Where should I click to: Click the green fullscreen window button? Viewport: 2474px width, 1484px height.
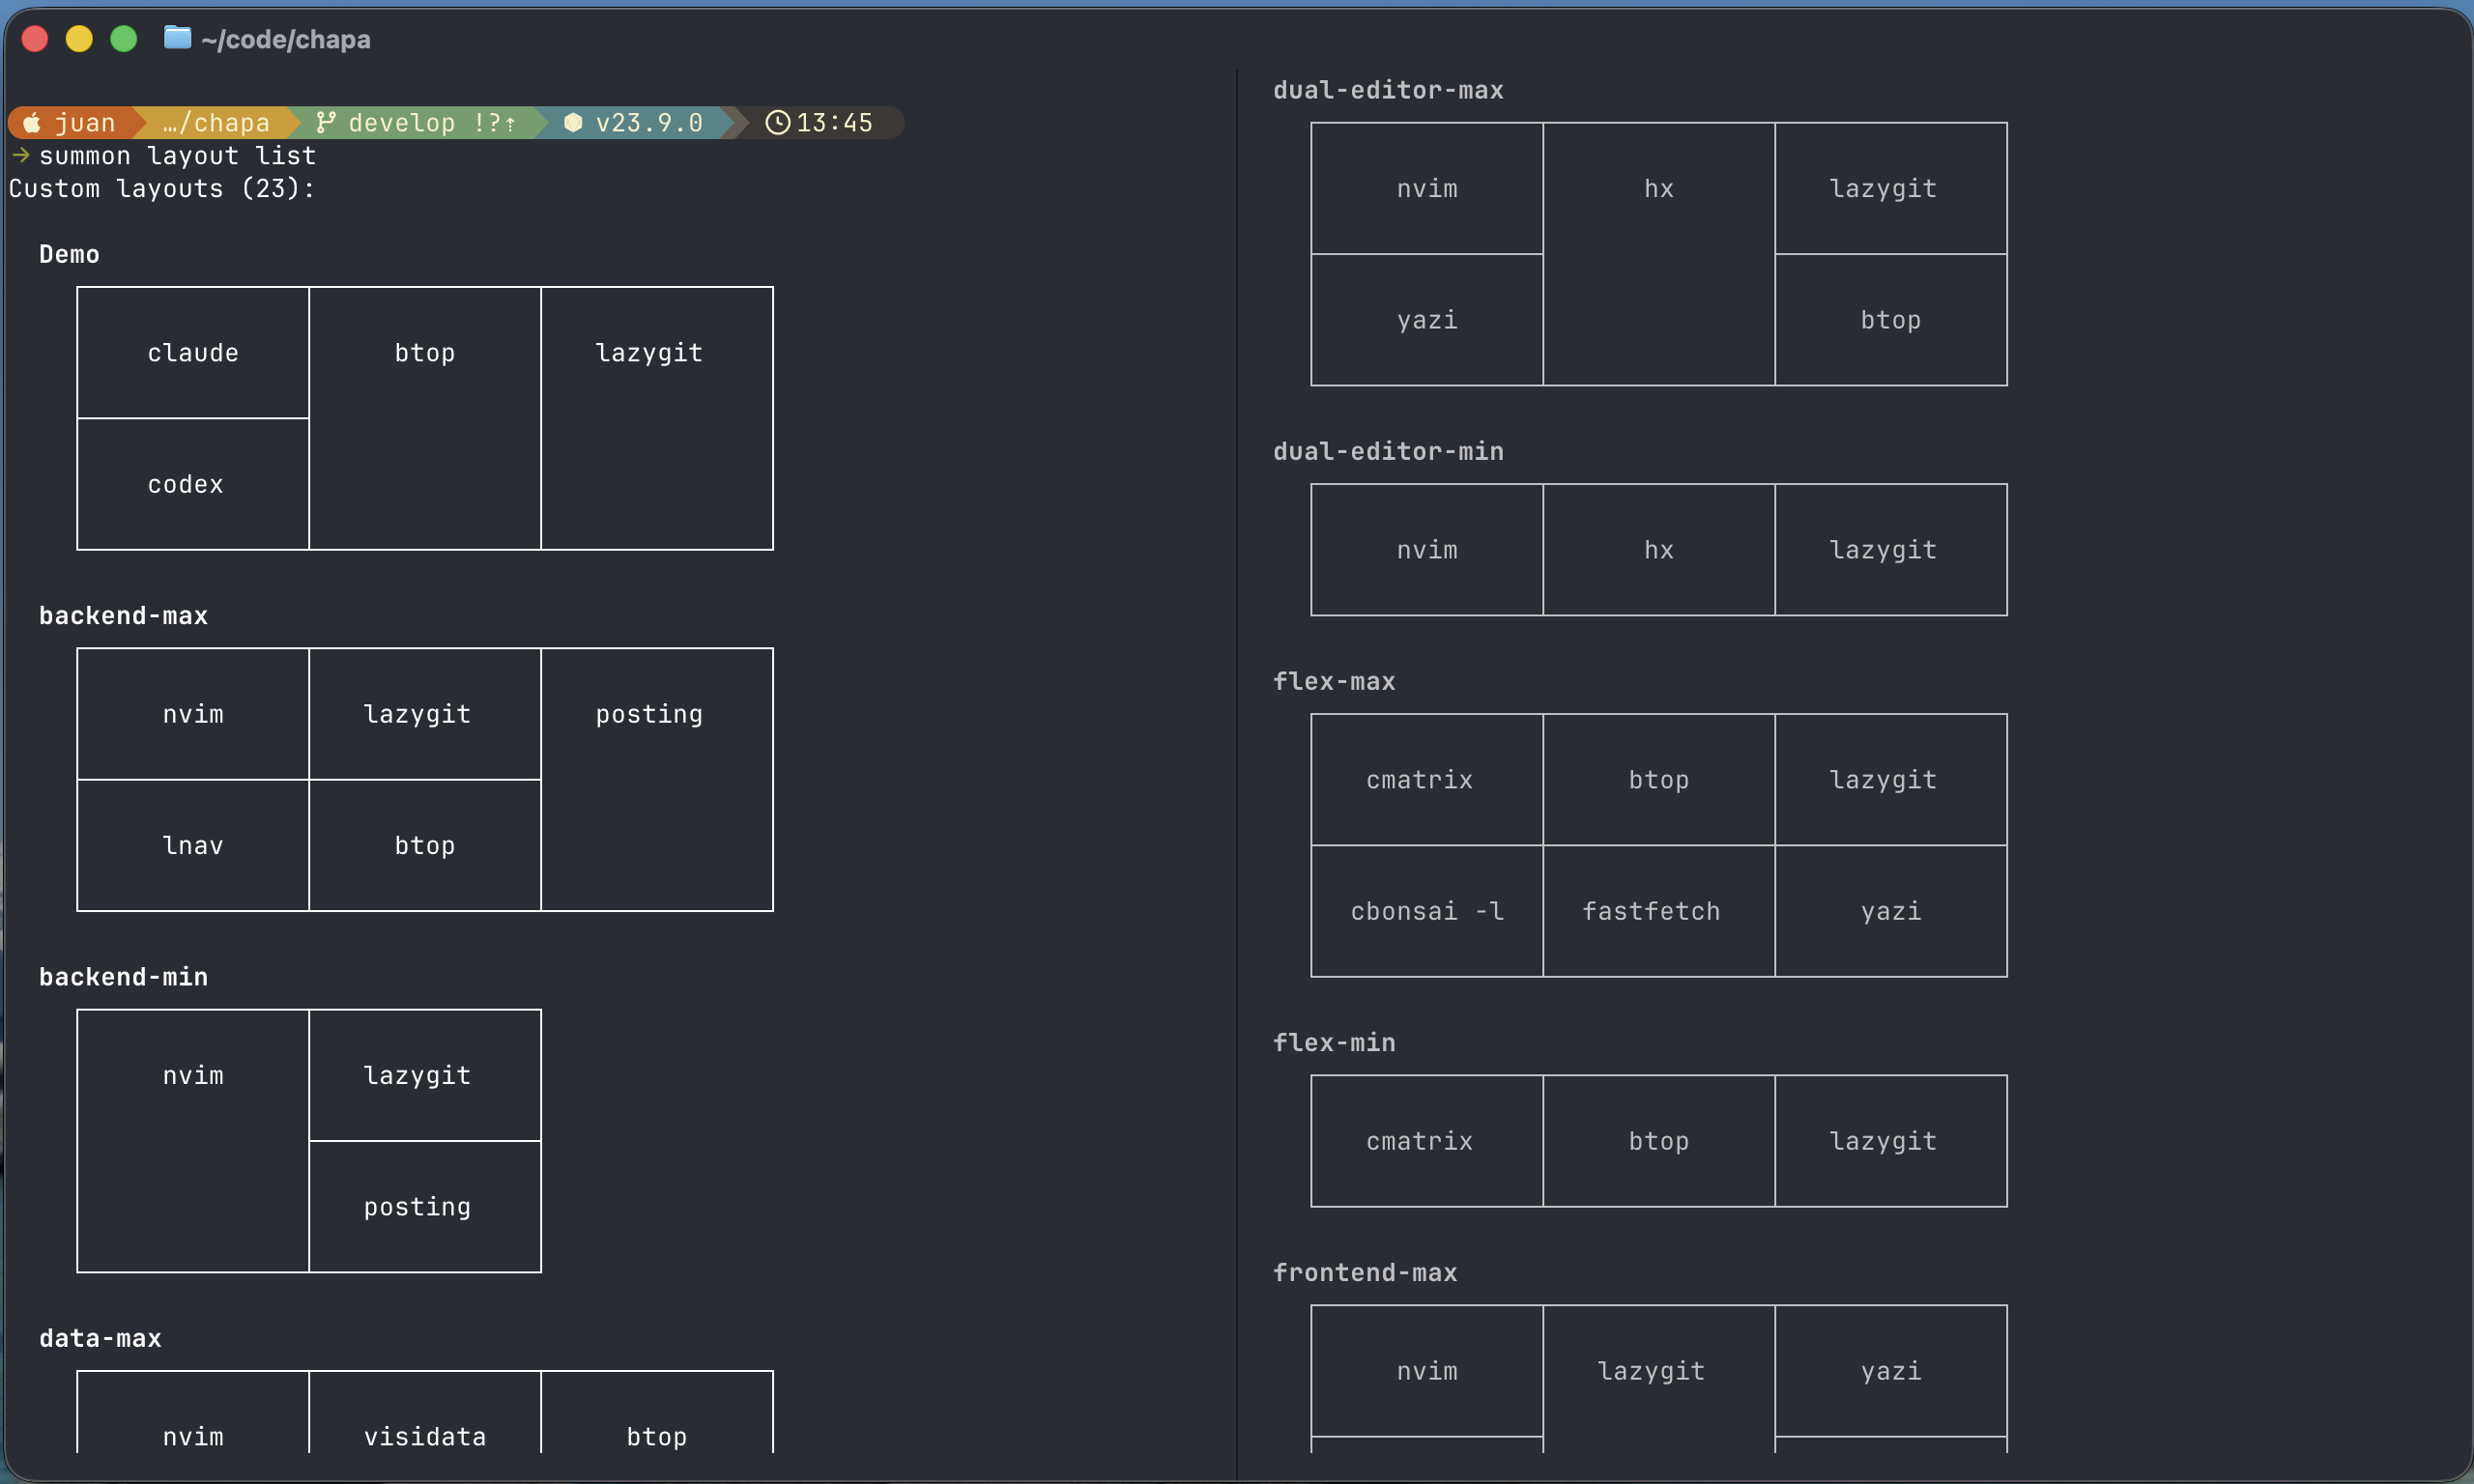coord(123,38)
